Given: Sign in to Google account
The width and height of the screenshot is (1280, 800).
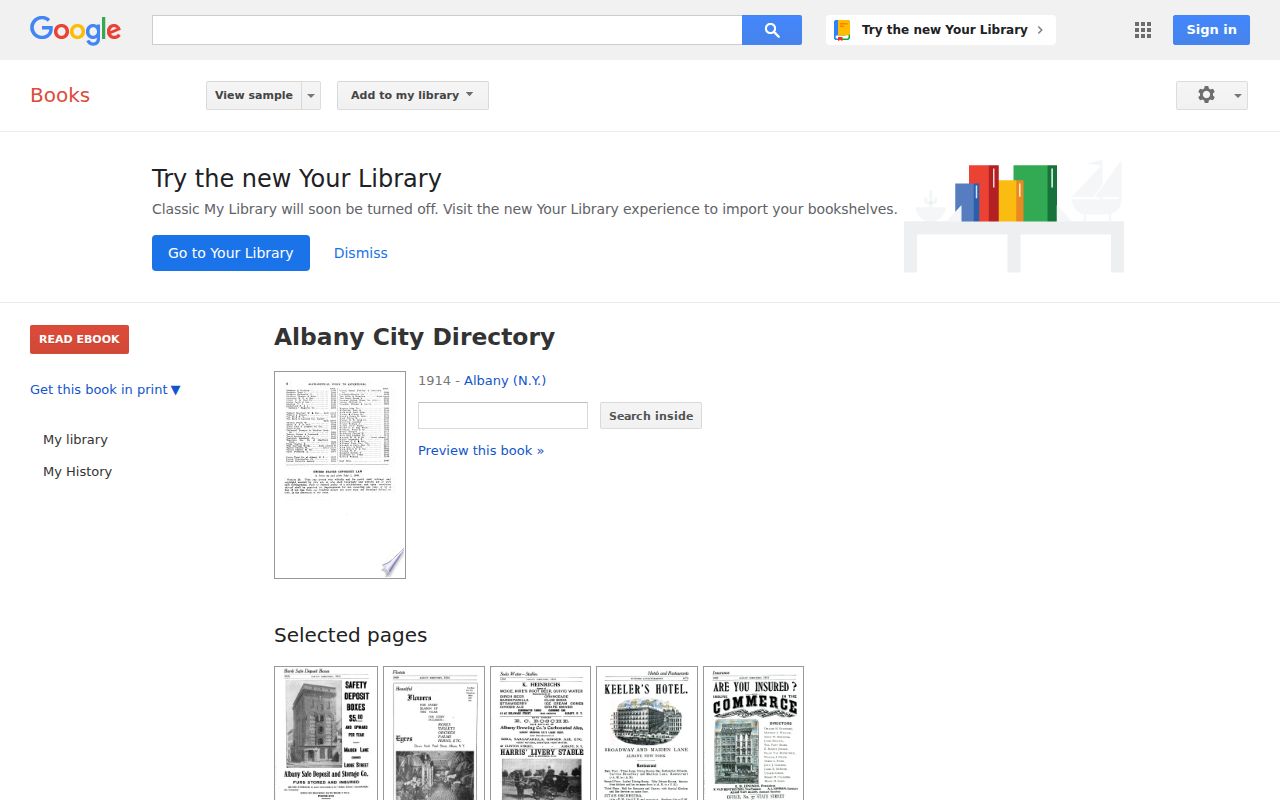Looking at the screenshot, I should tap(1211, 30).
